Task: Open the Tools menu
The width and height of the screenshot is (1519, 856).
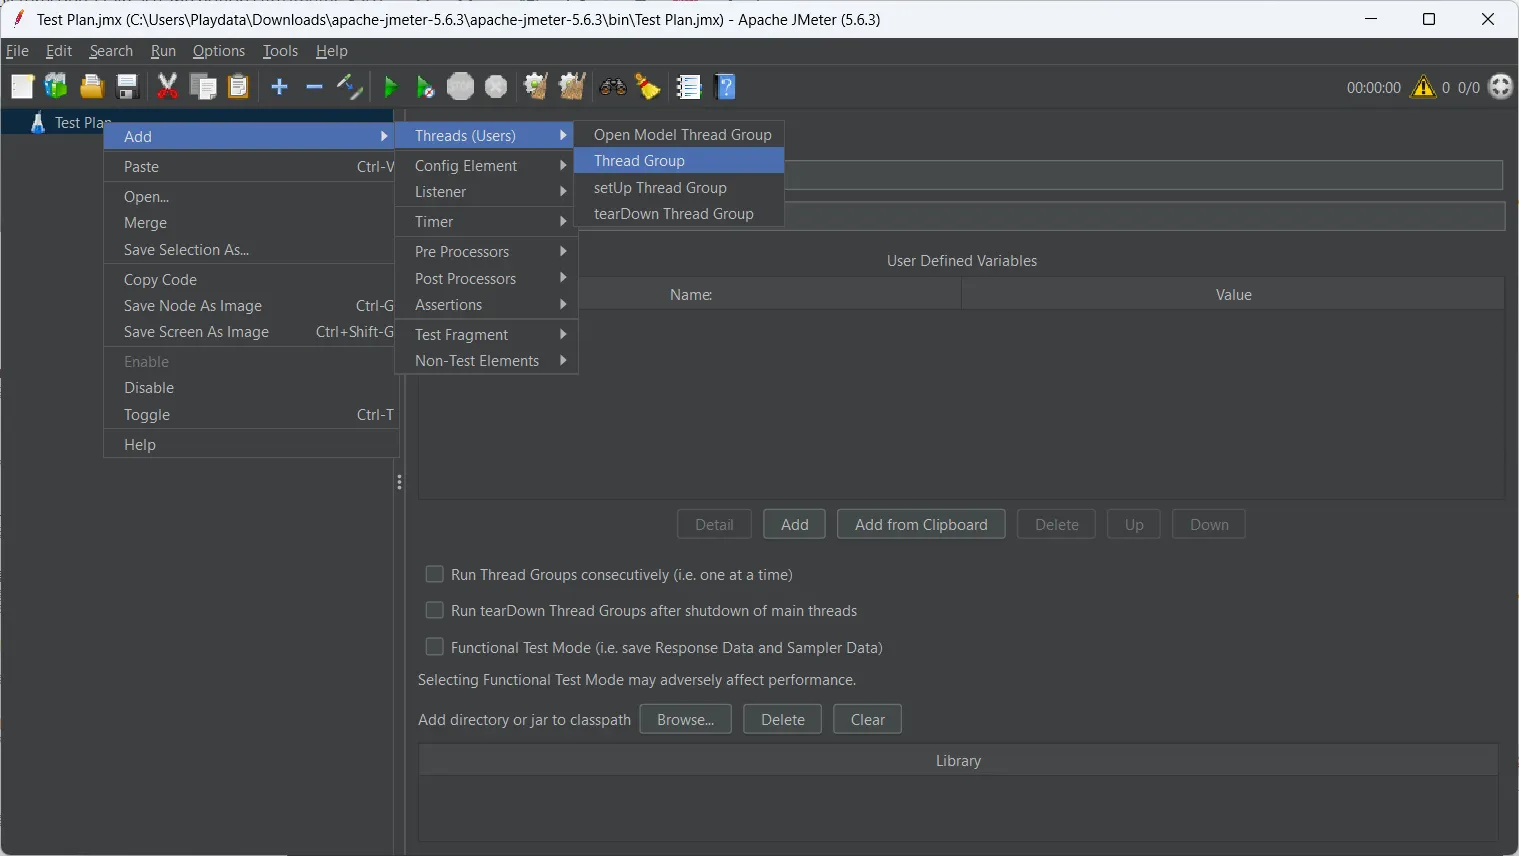Action: pyautogui.click(x=280, y=51)
